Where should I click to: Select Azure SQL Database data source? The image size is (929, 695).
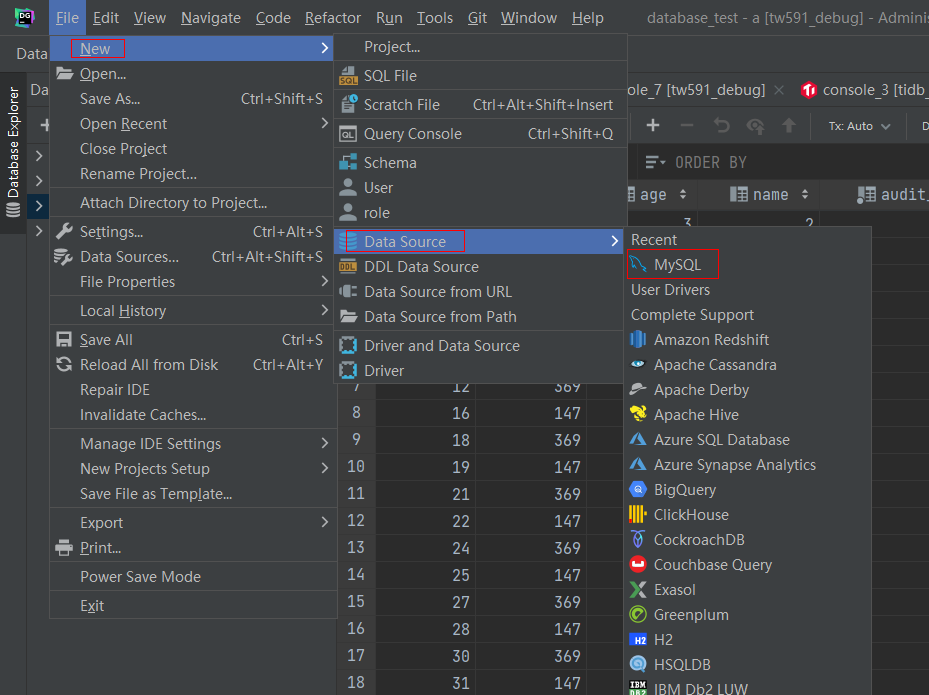point(748,440)
